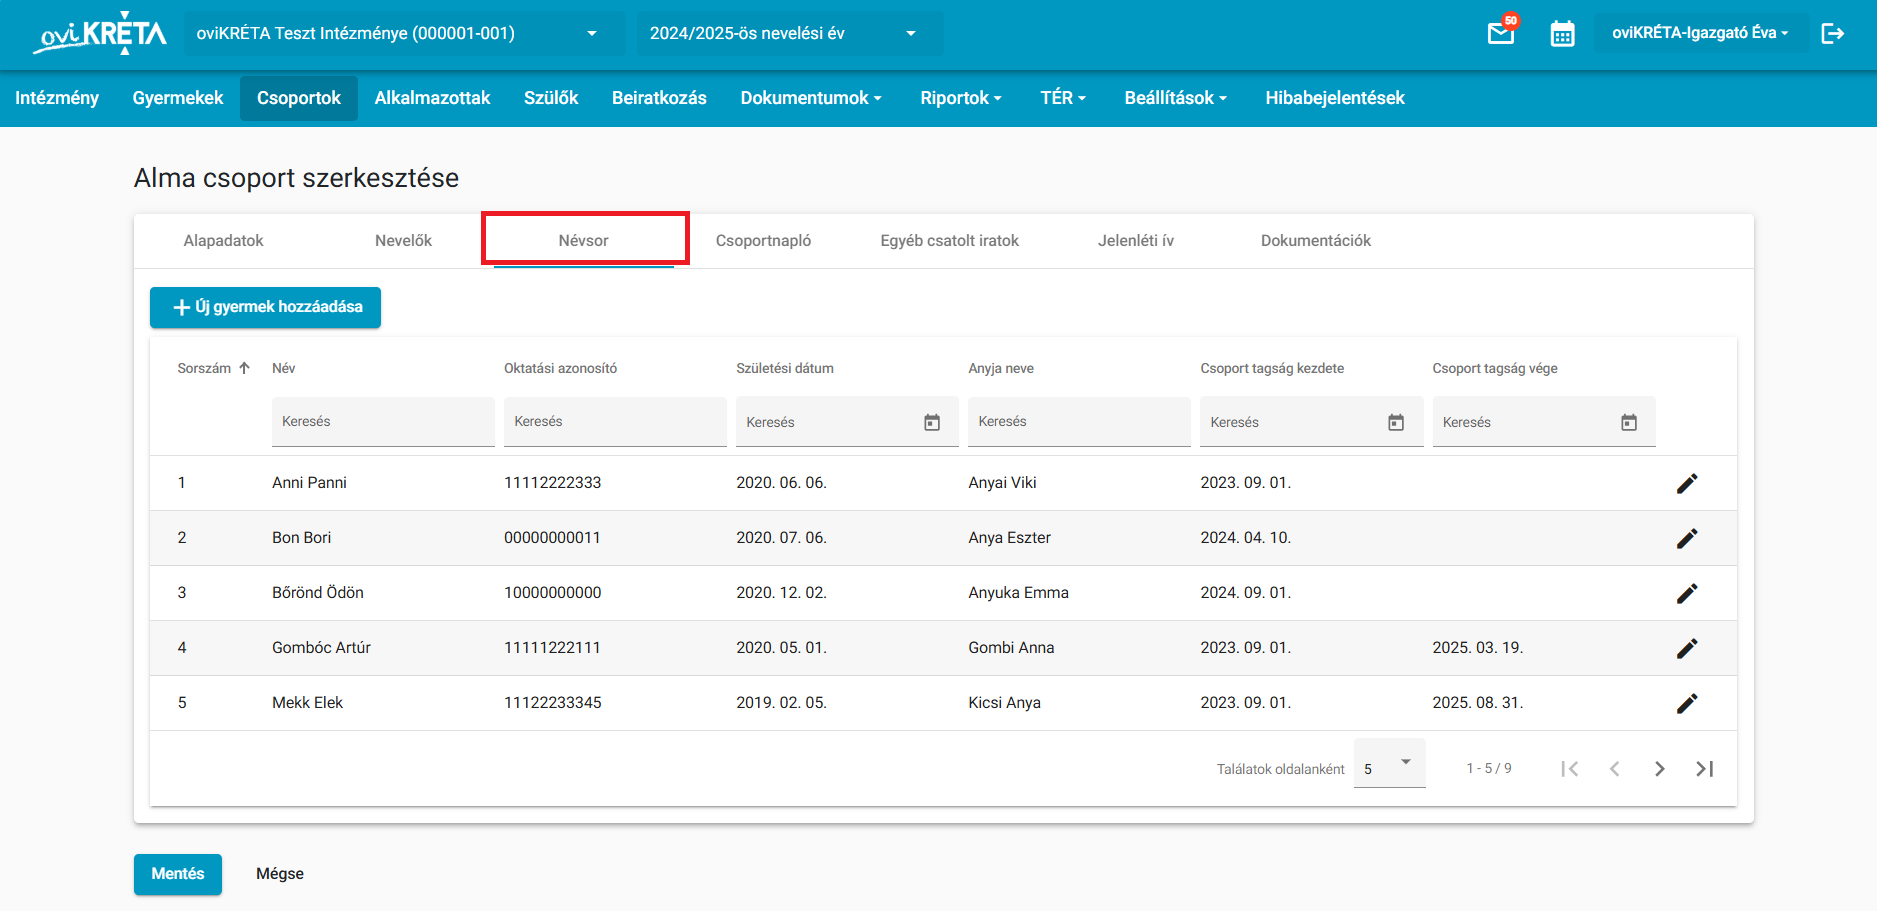The height and width of the screenshot is (911, 1877).
Task: Click the Név search field
Action: point(383,422)
